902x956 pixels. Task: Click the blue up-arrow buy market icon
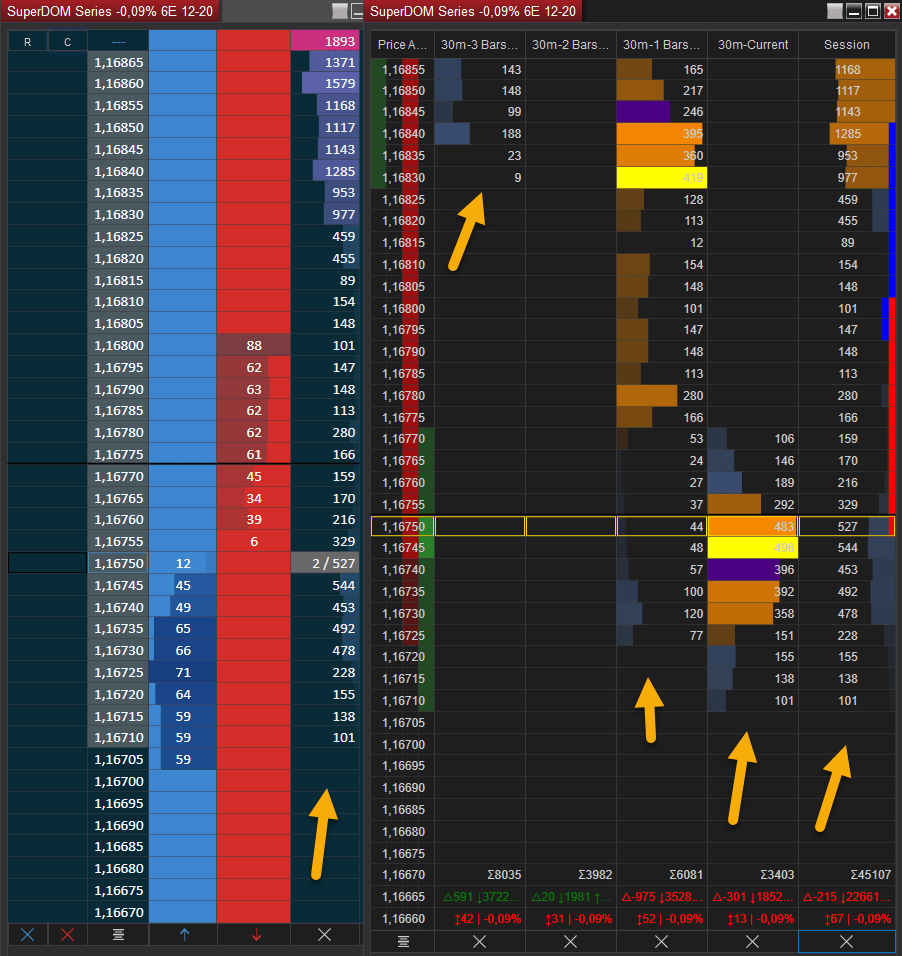click(x=184, y=934)
